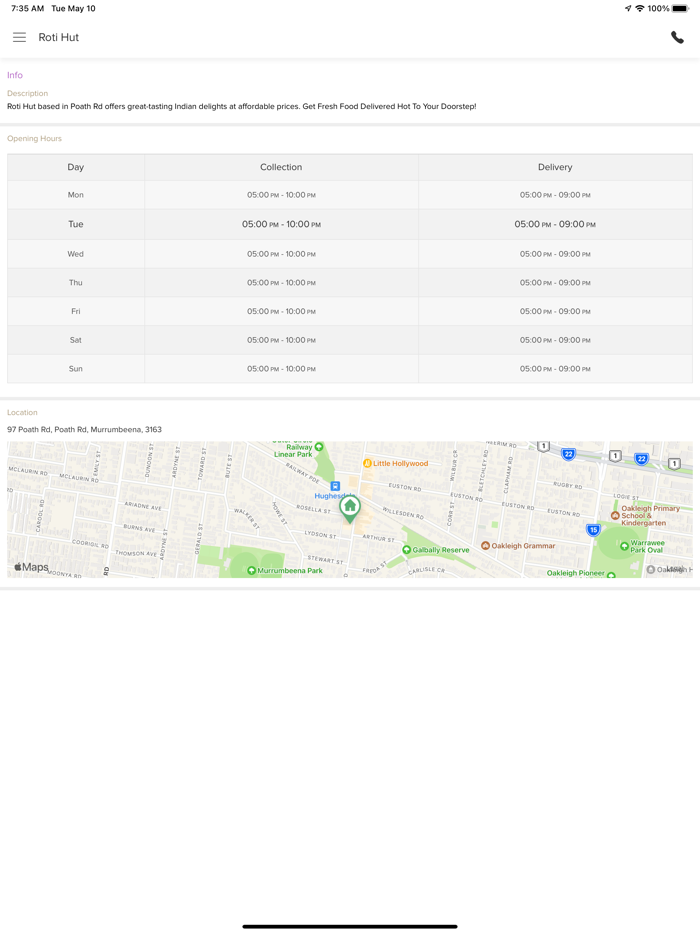Tap the battery indicator

pyautogui.click(x=680, y=8)
